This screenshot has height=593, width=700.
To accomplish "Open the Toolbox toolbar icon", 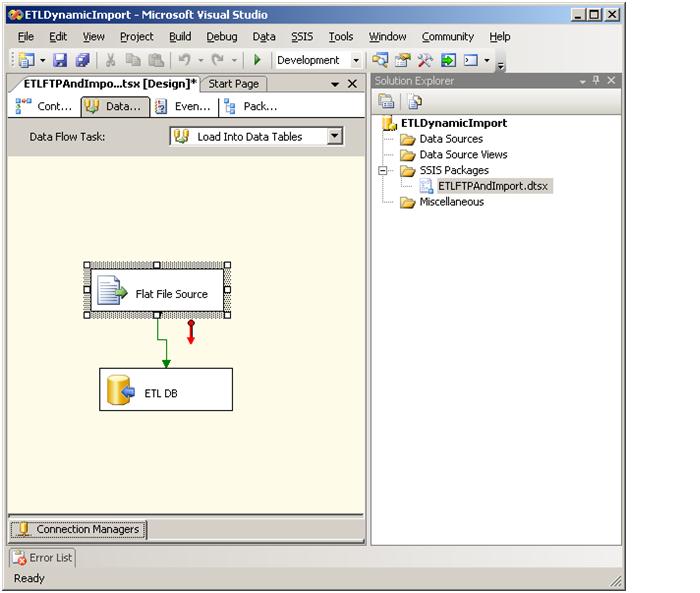I will tap(425, 60).
